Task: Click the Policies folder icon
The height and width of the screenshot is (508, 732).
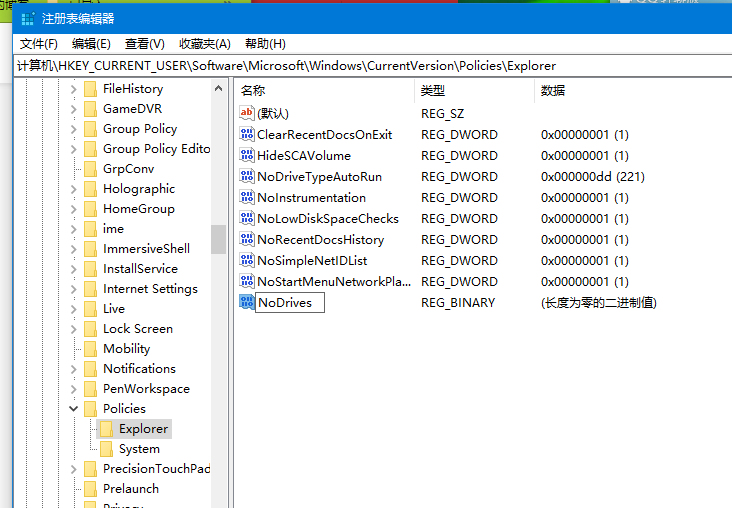Action: 91,409
